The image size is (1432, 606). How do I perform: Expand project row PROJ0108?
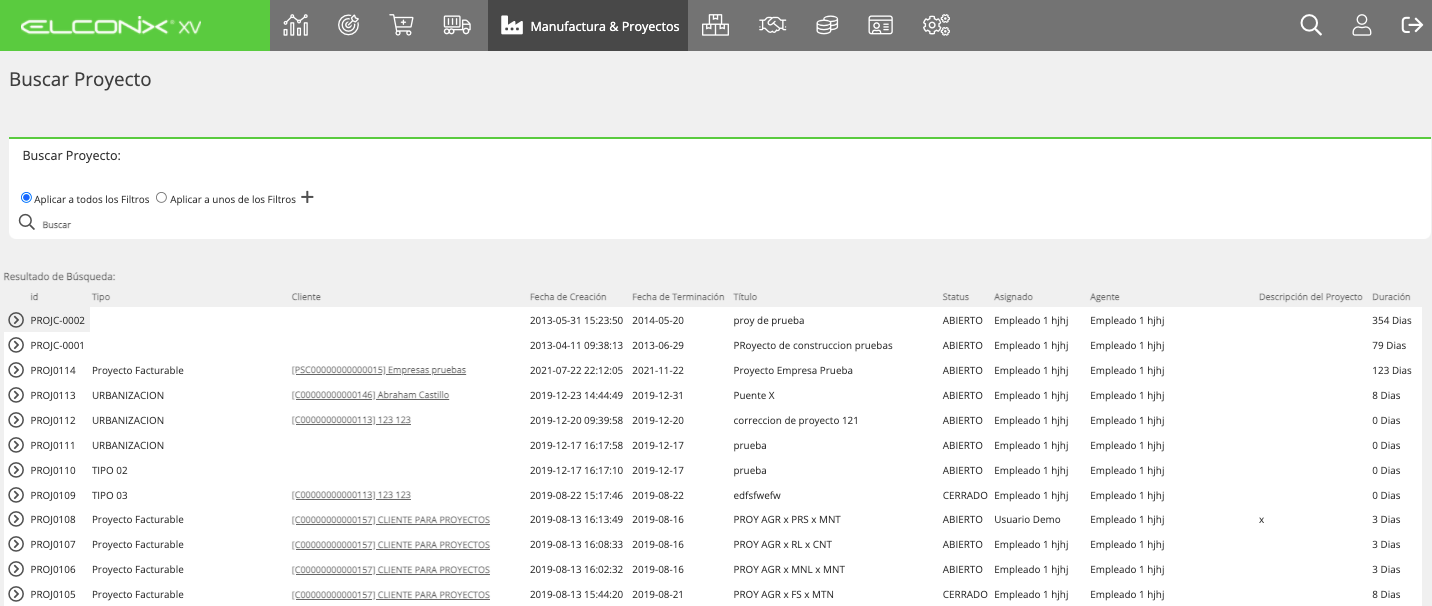16,519
